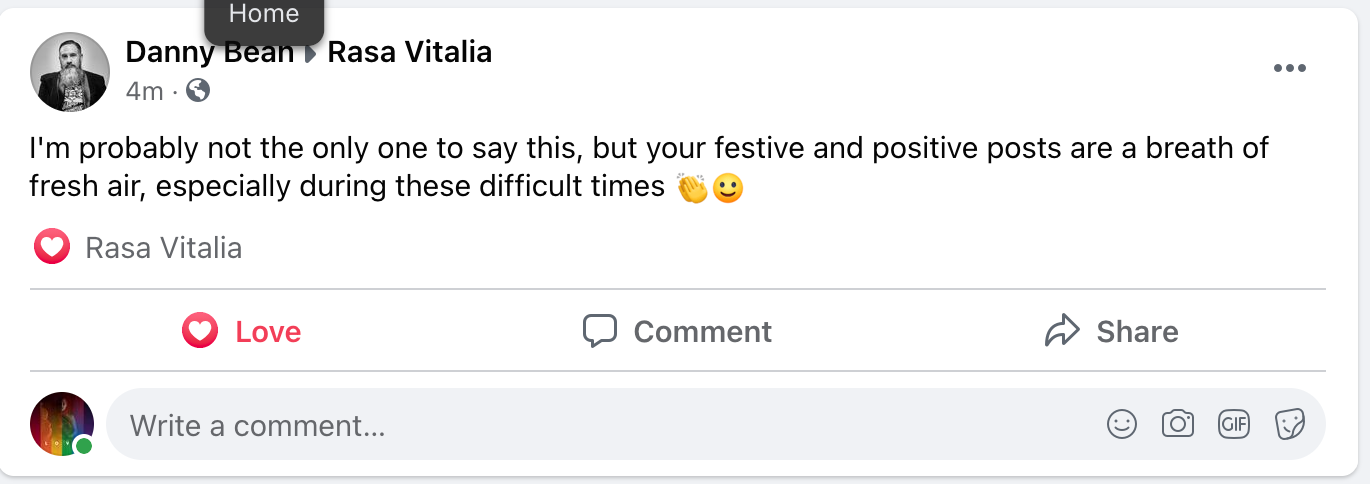Attach a photo with the camera icon

[x=1178, y=425]
